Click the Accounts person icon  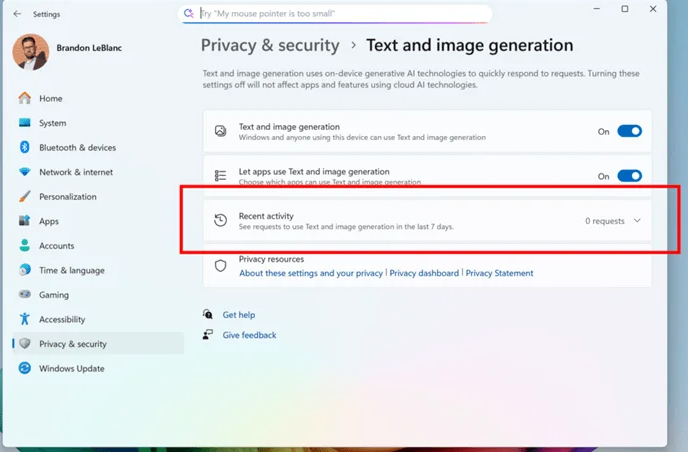click(x=25, y=245)
